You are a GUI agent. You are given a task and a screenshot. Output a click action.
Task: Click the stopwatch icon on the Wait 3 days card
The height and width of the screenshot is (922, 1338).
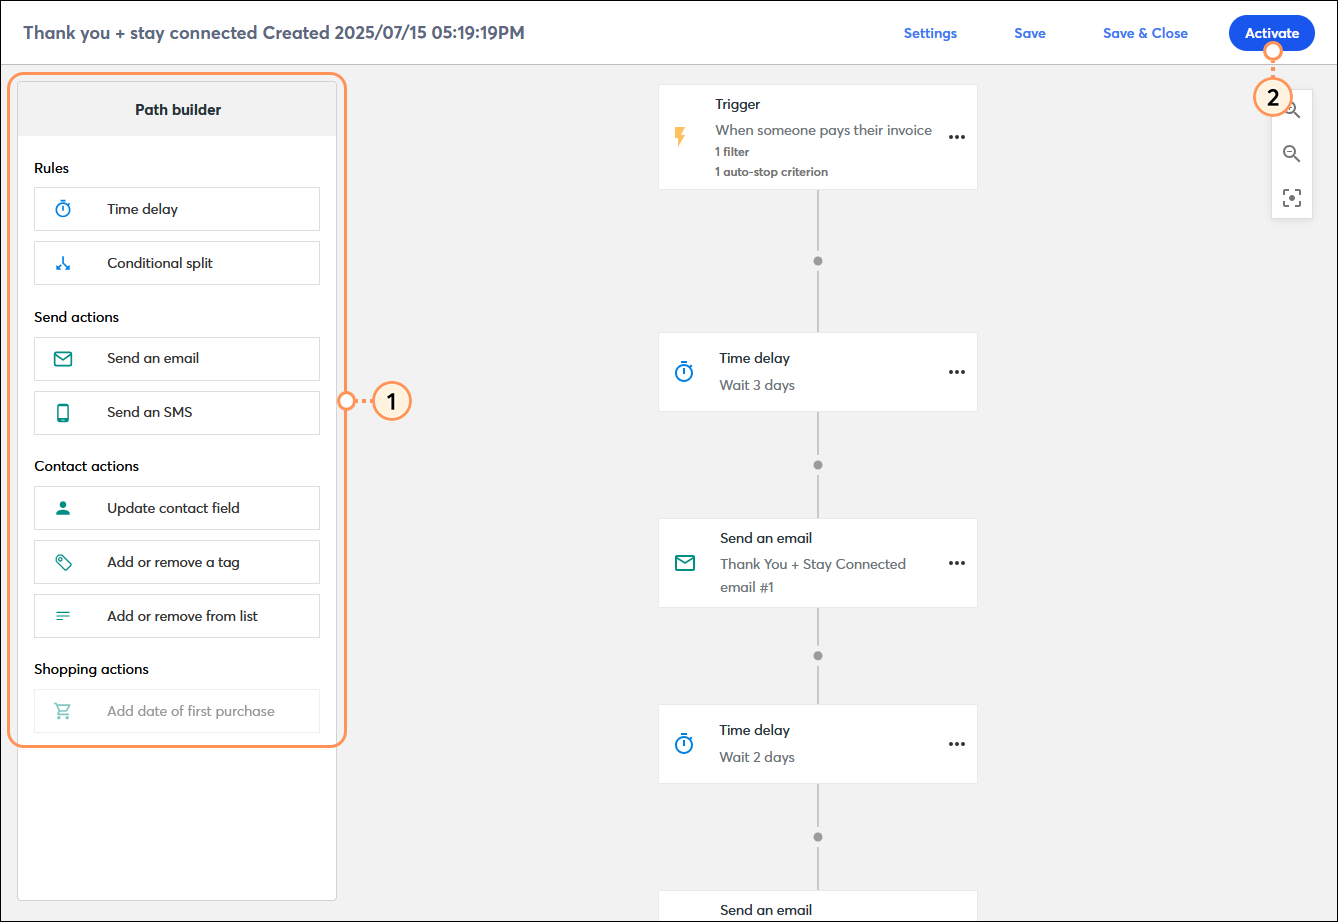(x=684, y=372)
